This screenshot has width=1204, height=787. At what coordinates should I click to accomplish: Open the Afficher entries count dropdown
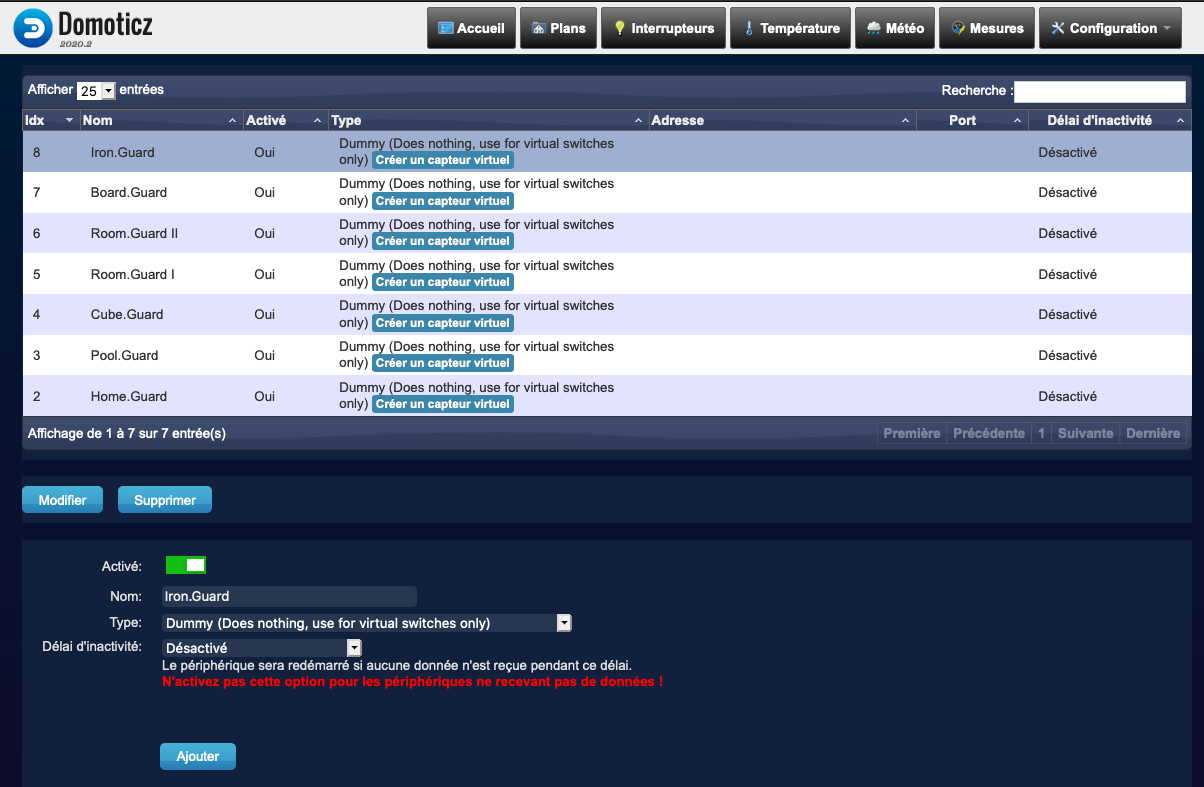pyautogui.click(x=96, y=91)
